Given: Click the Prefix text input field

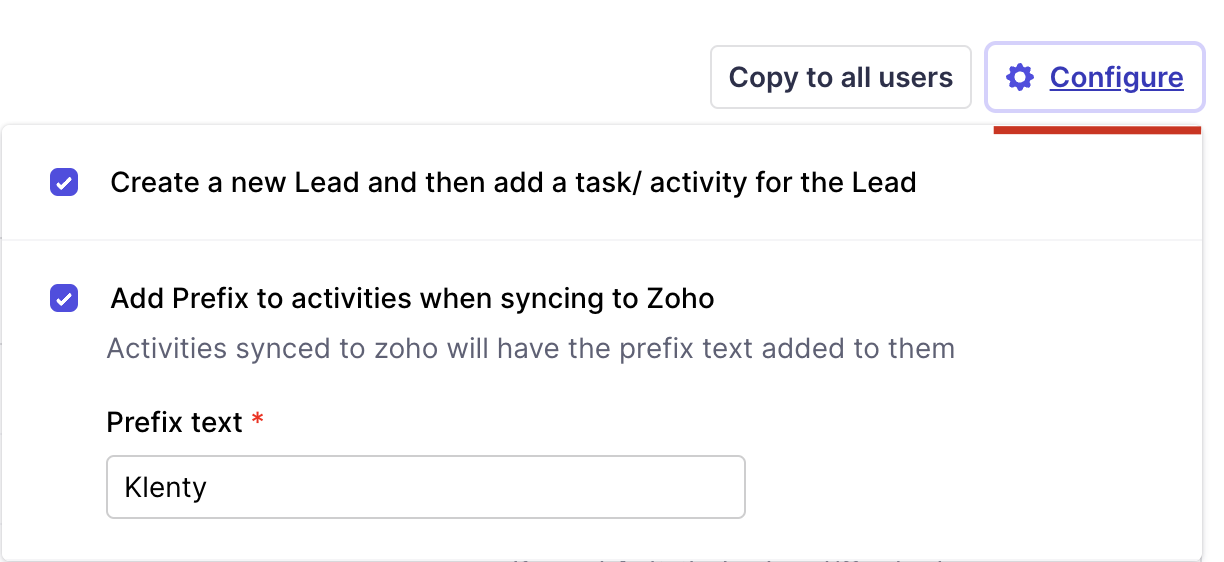Looking at the screenshot, I should click(x=425, y=488).
